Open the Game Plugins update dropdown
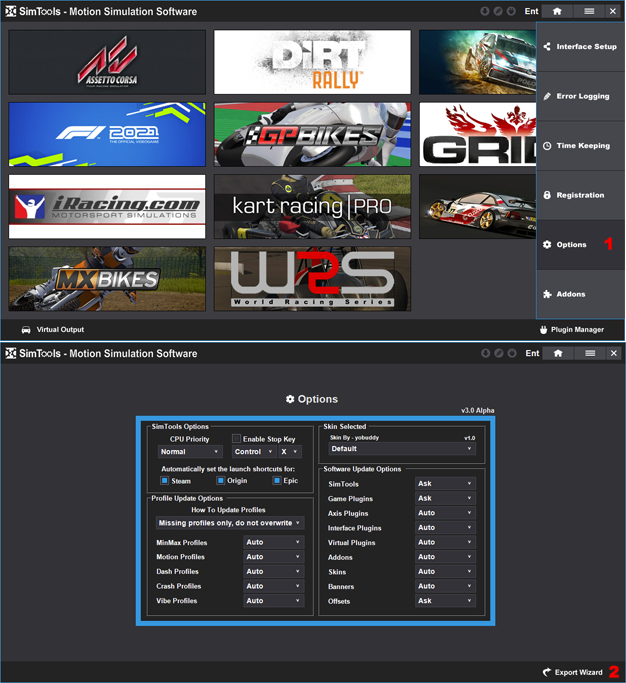This screenshot has height=683, width=626. coord(445,498)
